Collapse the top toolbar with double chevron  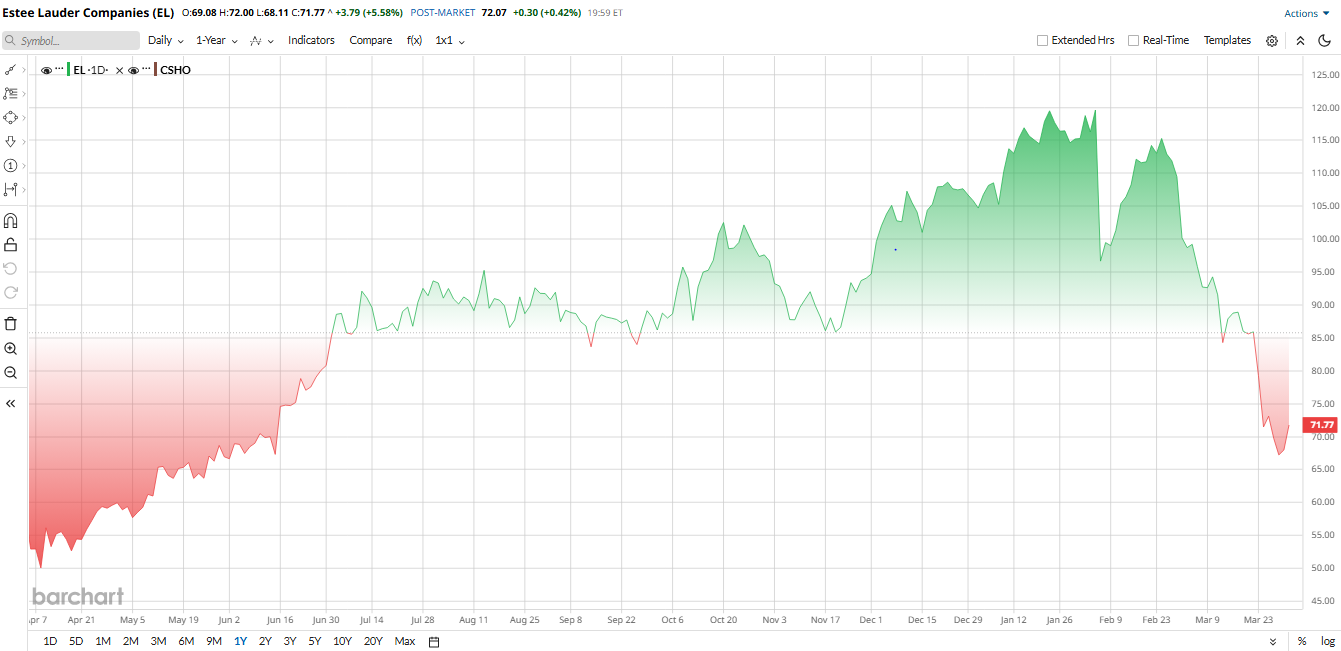click(1300, 41)
